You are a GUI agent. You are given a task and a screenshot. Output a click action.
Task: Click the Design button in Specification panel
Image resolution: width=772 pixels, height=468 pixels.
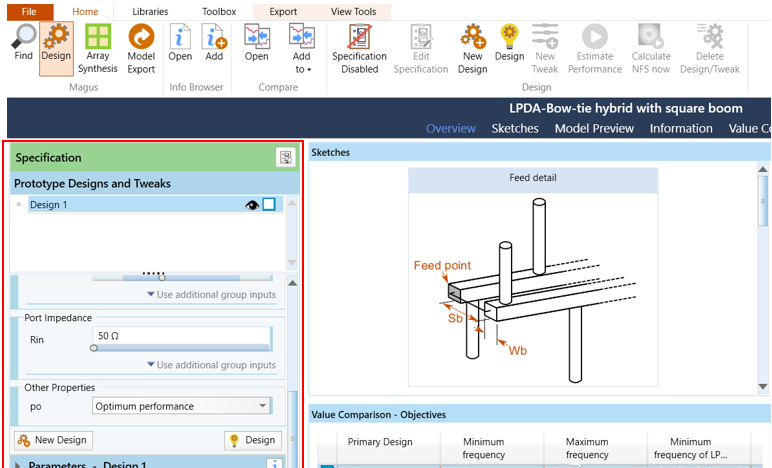(253, 440)
